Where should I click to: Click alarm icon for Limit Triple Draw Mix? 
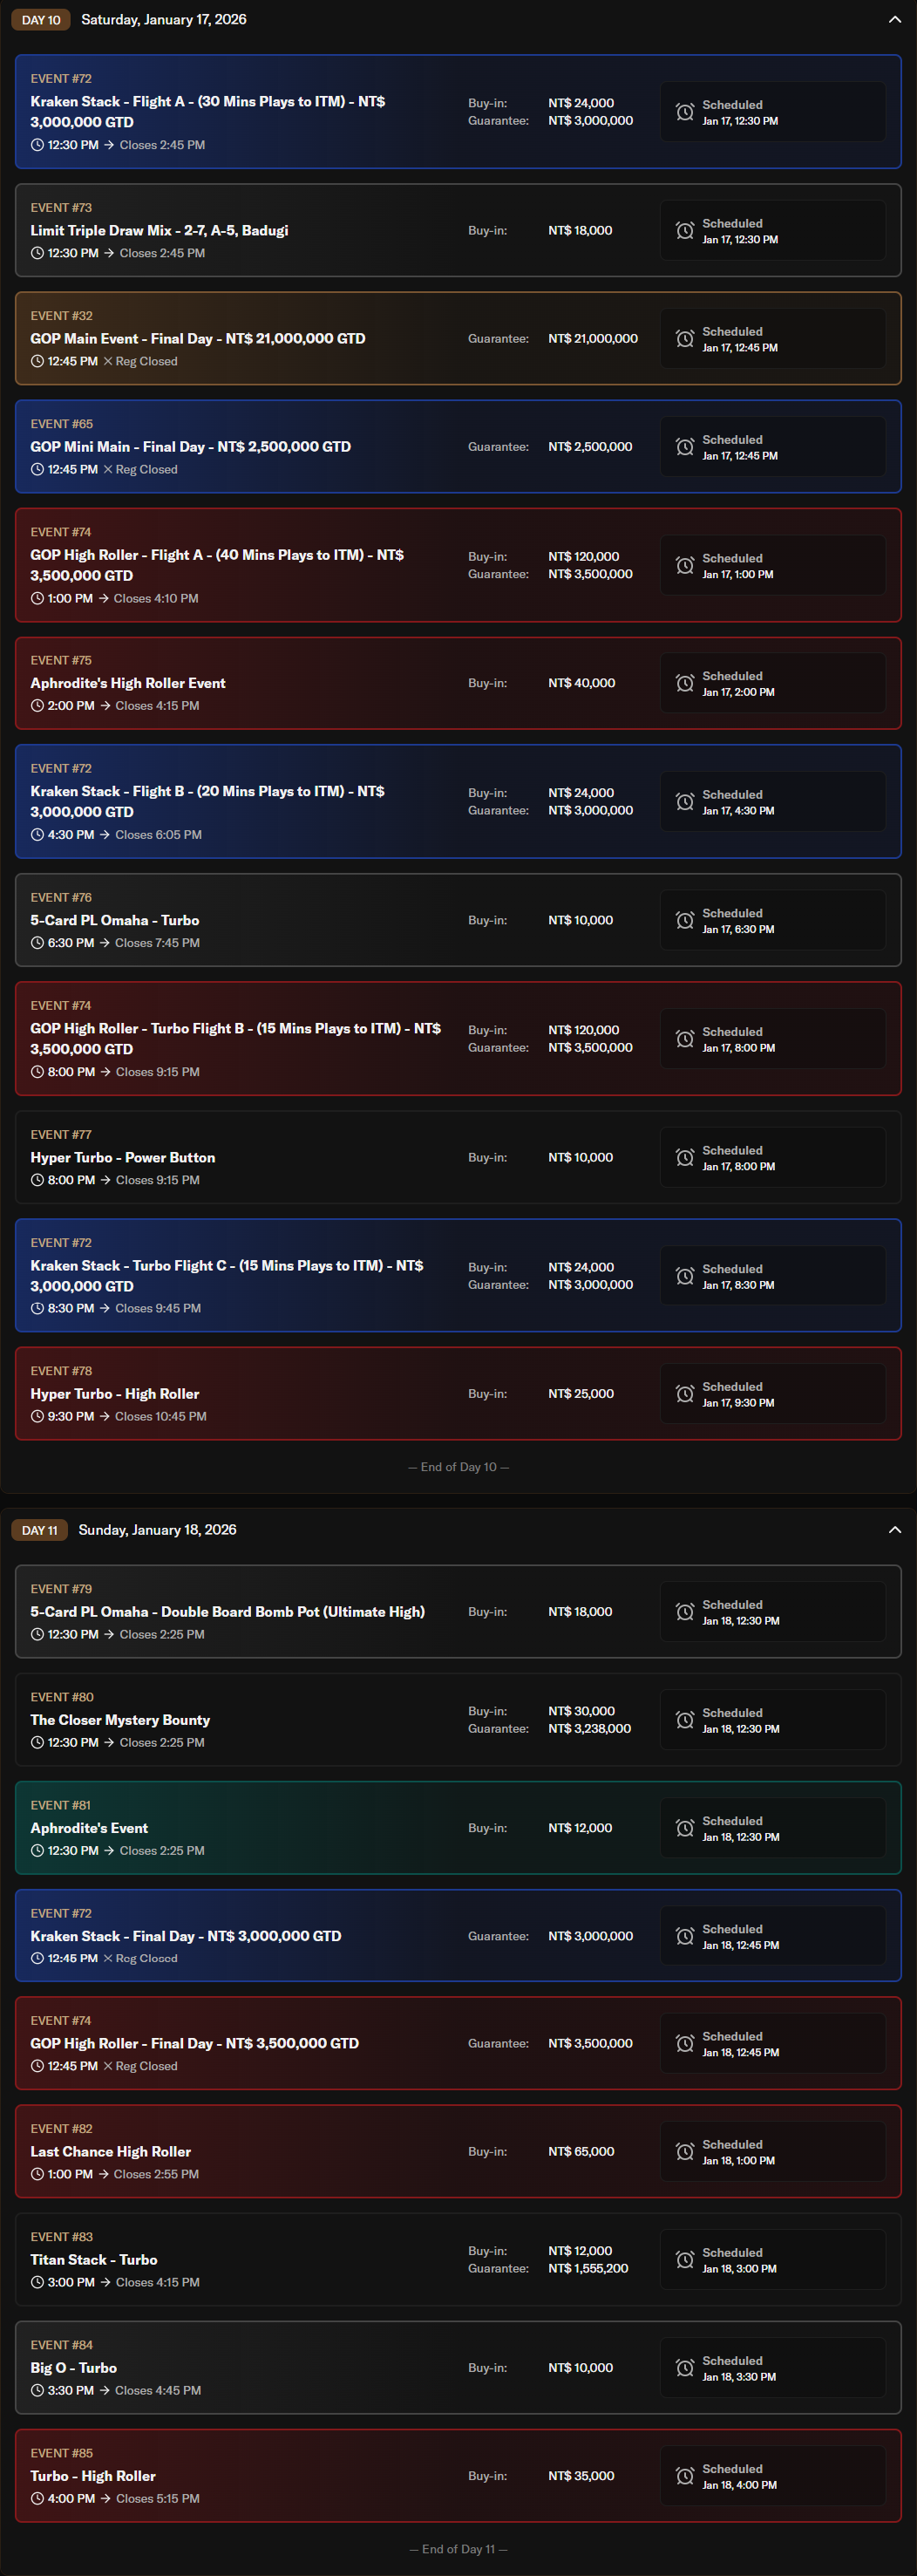tap(685, 231)
